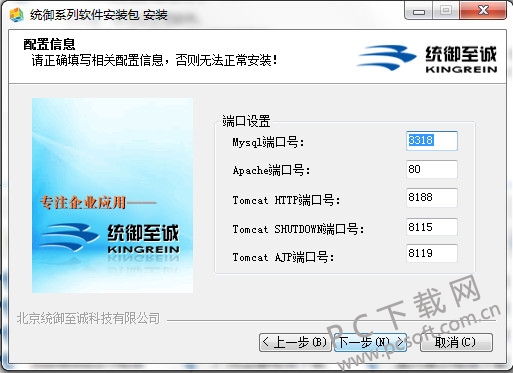Click the Mysql端口号 label

pos(268,142)
